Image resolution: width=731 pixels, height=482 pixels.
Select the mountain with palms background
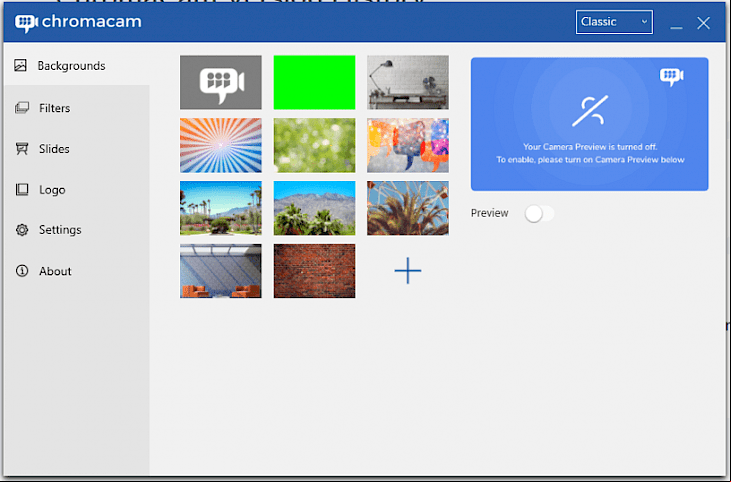pyautogui.click(x=314, y=208)
